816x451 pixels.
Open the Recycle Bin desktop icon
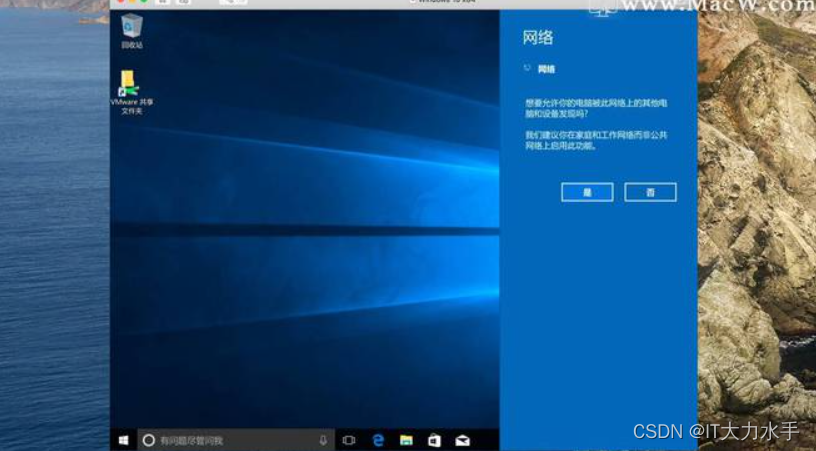pyautogui.click(x=132, y=31)
